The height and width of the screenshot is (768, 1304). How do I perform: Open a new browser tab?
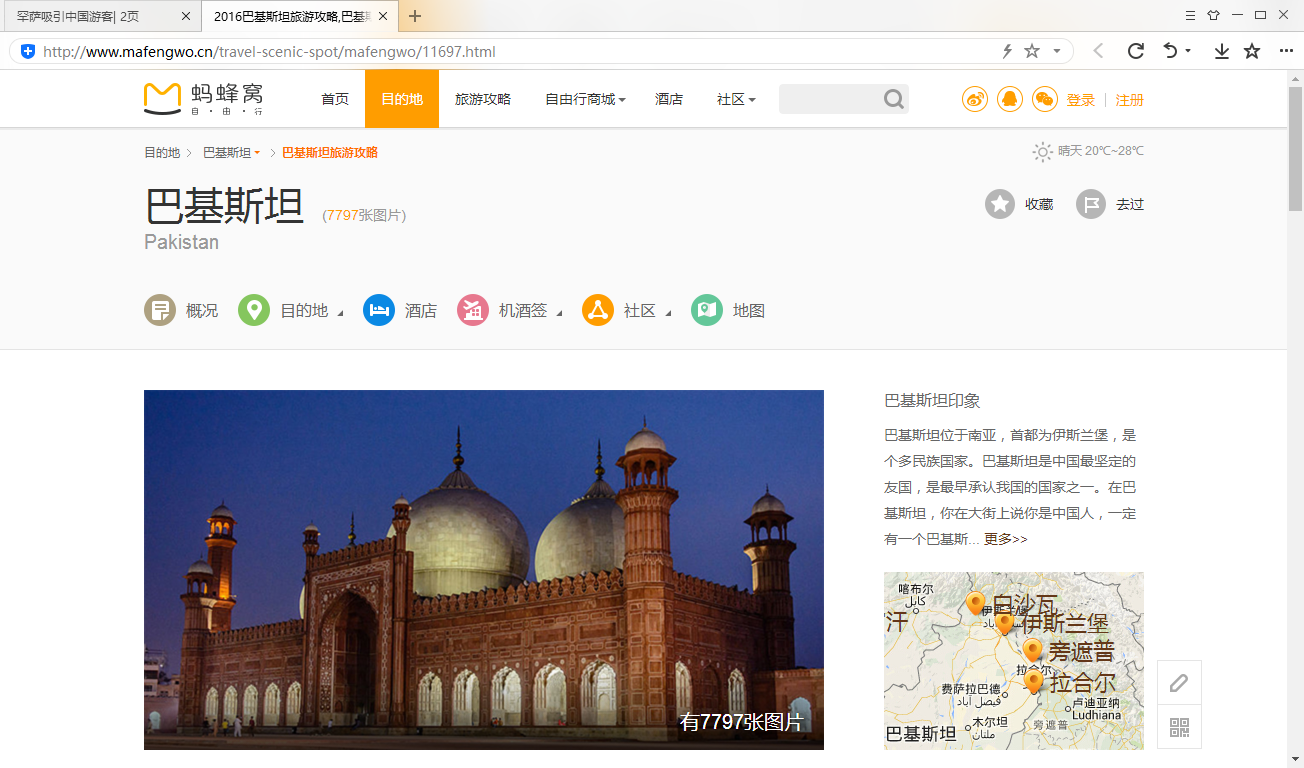click(415, 16)
